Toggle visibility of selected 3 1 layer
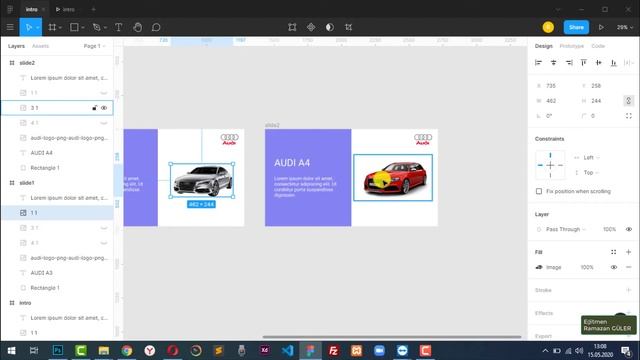Image resolution: width=640 pixels, height=360 pixels. (x=104, y=108)
